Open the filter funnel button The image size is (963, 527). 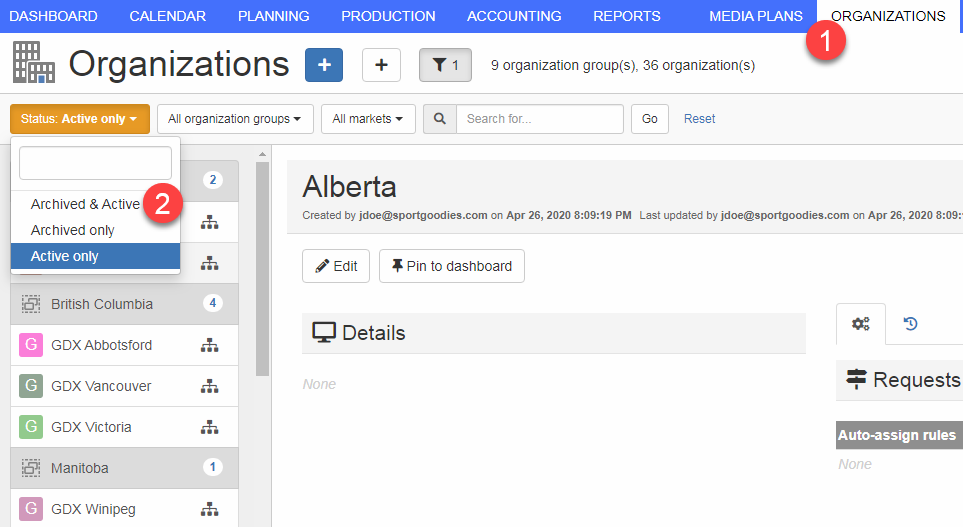[445, 65]
